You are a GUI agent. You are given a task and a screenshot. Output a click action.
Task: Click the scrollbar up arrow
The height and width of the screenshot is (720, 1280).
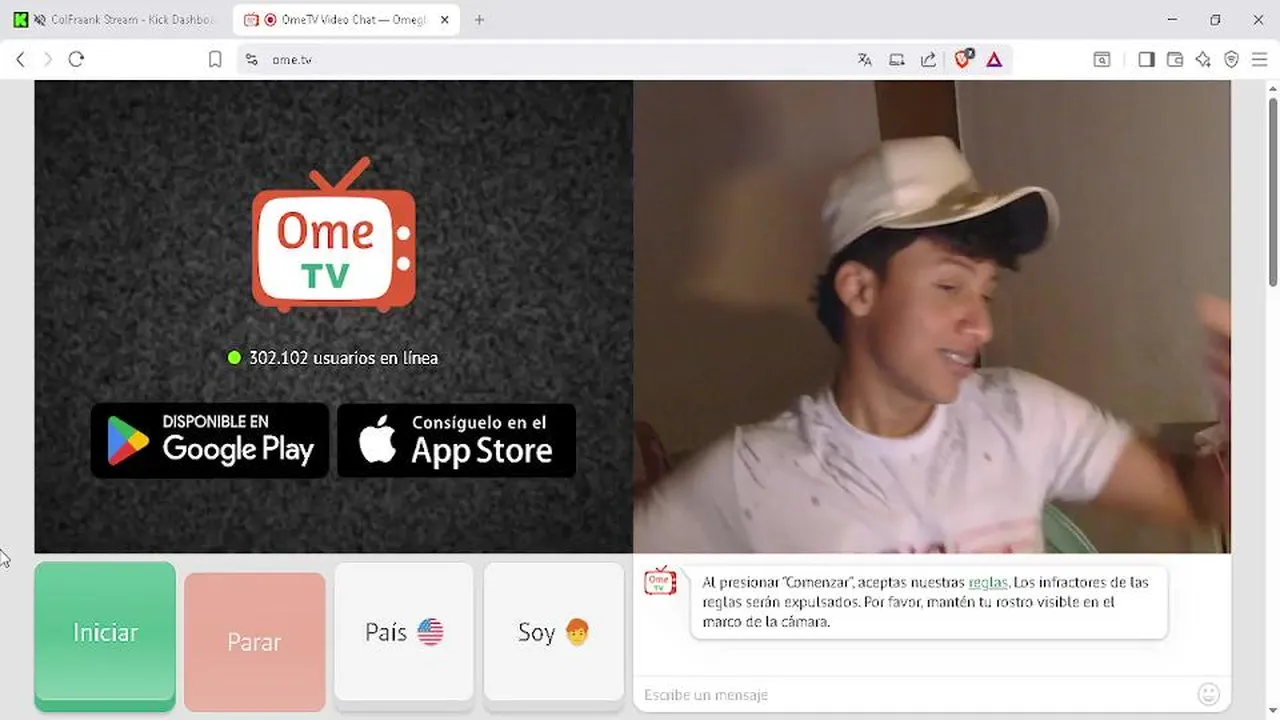(1272, 88)
